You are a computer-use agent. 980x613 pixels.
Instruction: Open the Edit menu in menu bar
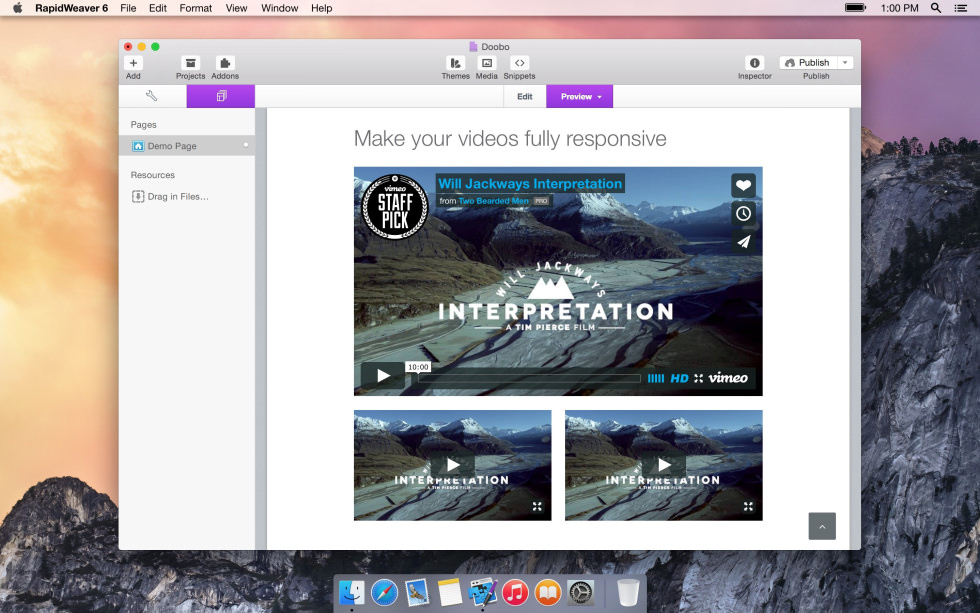tap(158, 8)
